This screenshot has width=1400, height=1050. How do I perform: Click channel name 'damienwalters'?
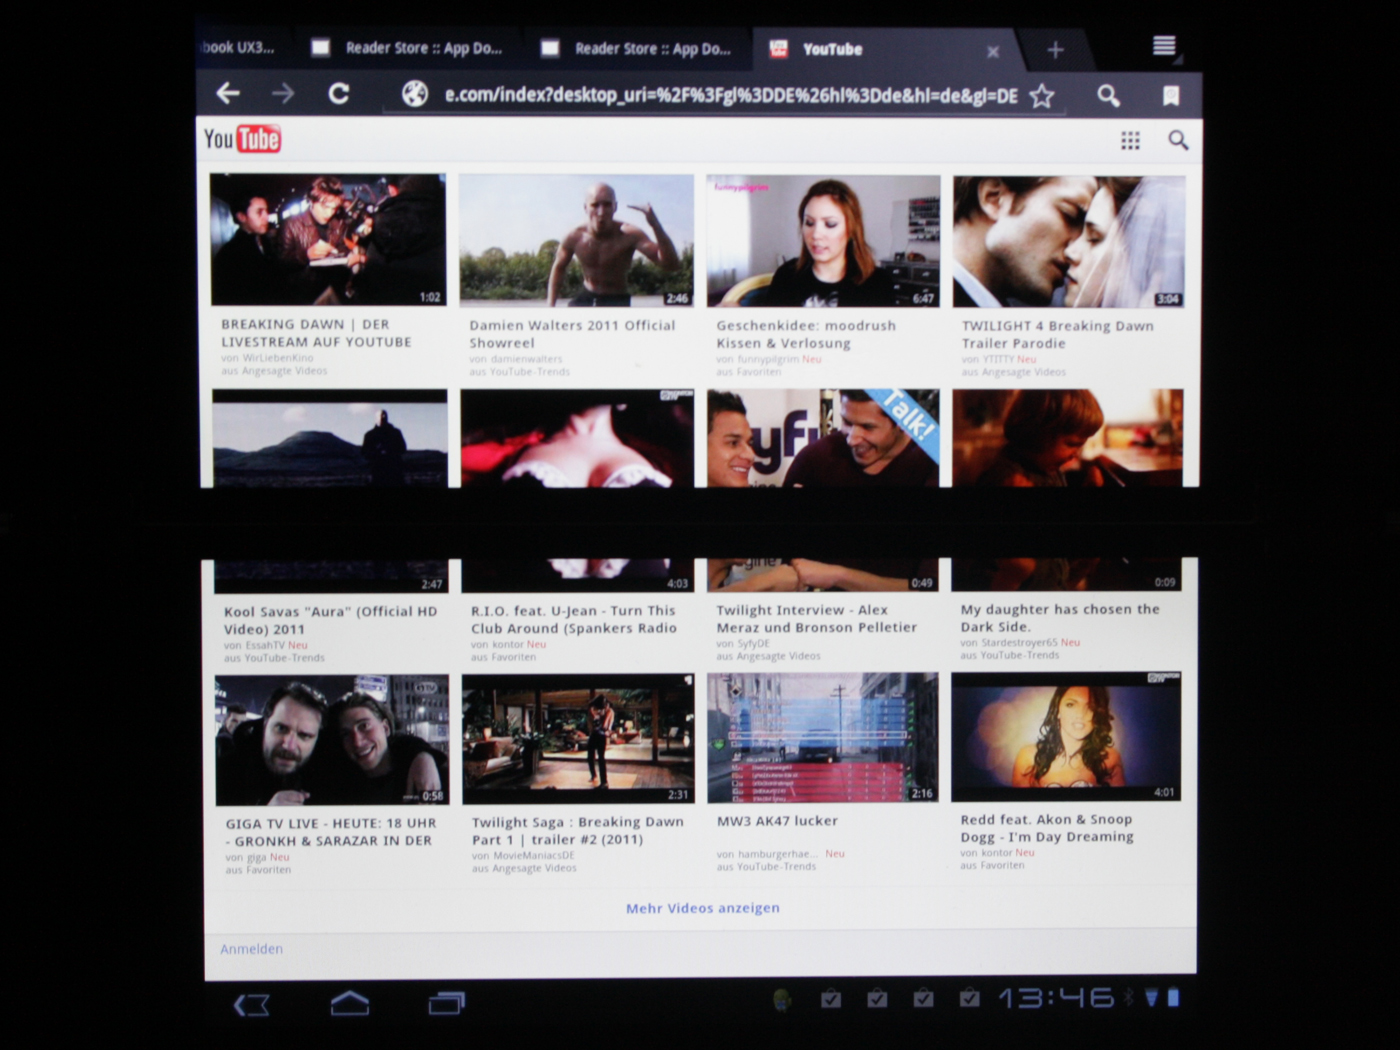pyautogui.click(x=526, y=358)
